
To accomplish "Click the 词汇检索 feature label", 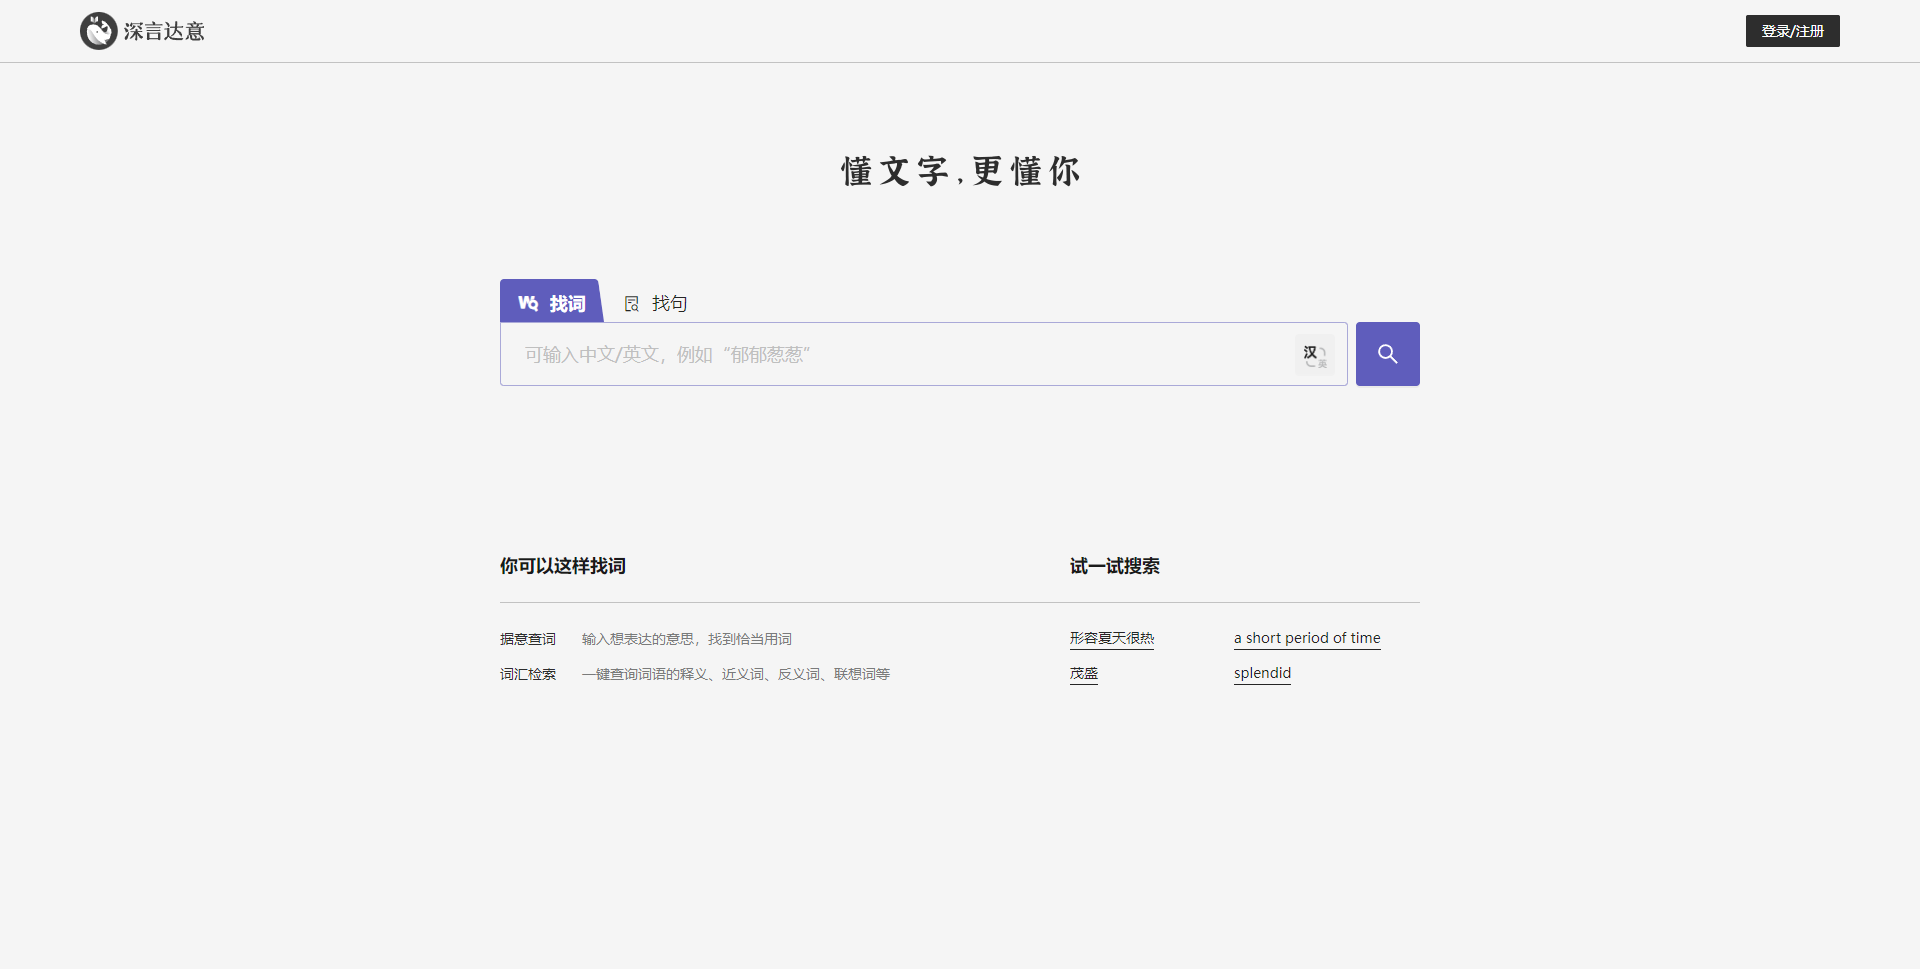I will [x=528, y=674].
